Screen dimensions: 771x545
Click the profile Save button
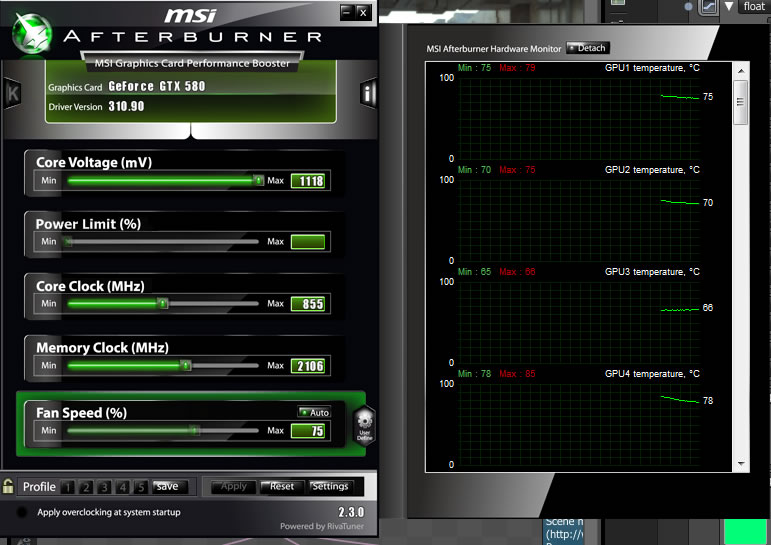(x=170, y=486)
